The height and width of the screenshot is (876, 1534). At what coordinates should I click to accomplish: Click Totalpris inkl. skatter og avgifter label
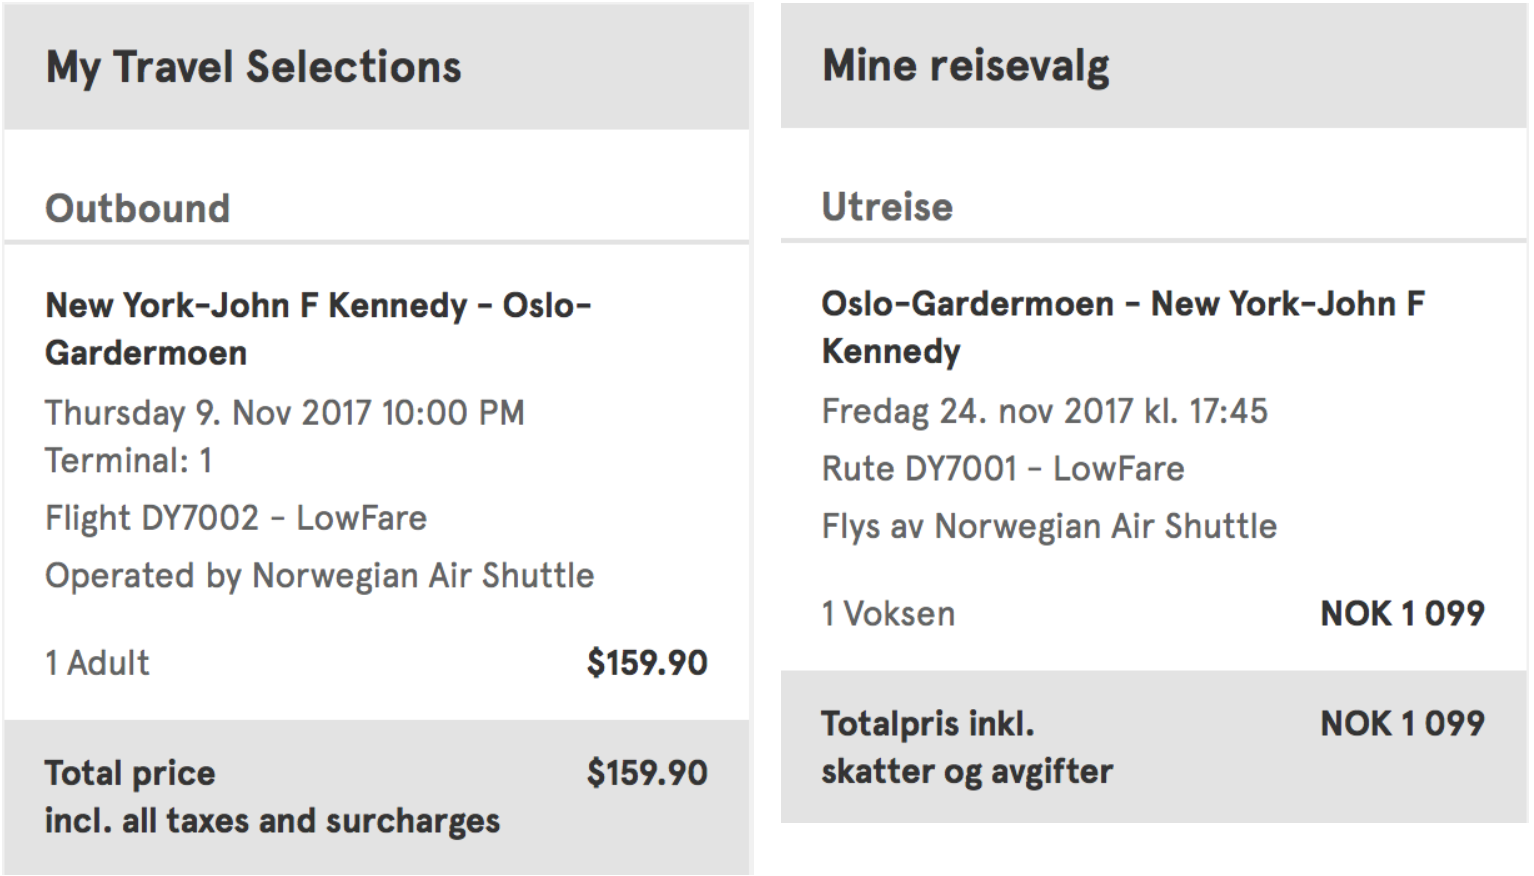pos(967,747)
